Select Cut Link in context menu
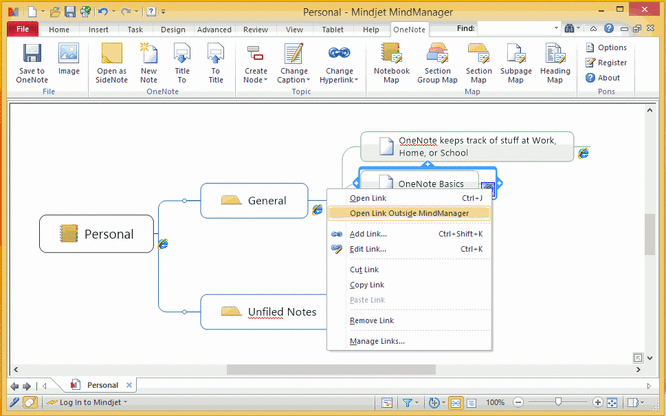This screenshot has height=416, width=666. [409, 269]
